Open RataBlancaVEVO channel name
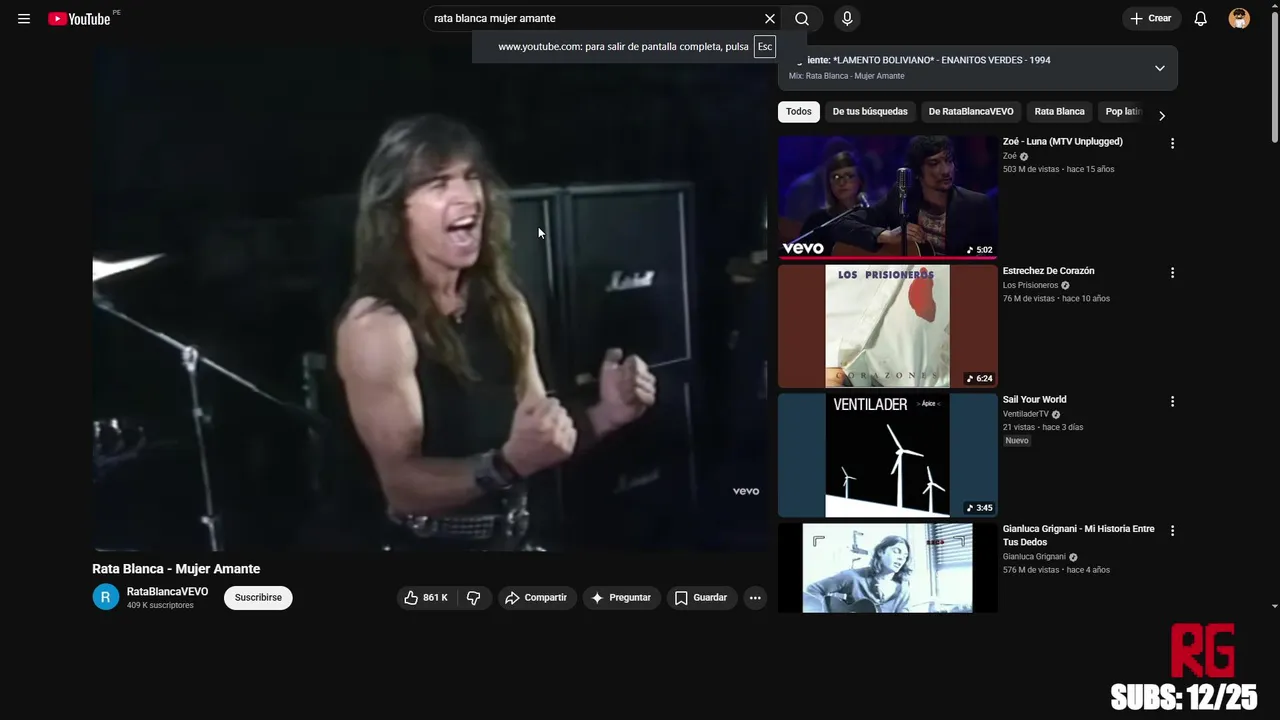The image size is (1280, 720). coord(167,592)
